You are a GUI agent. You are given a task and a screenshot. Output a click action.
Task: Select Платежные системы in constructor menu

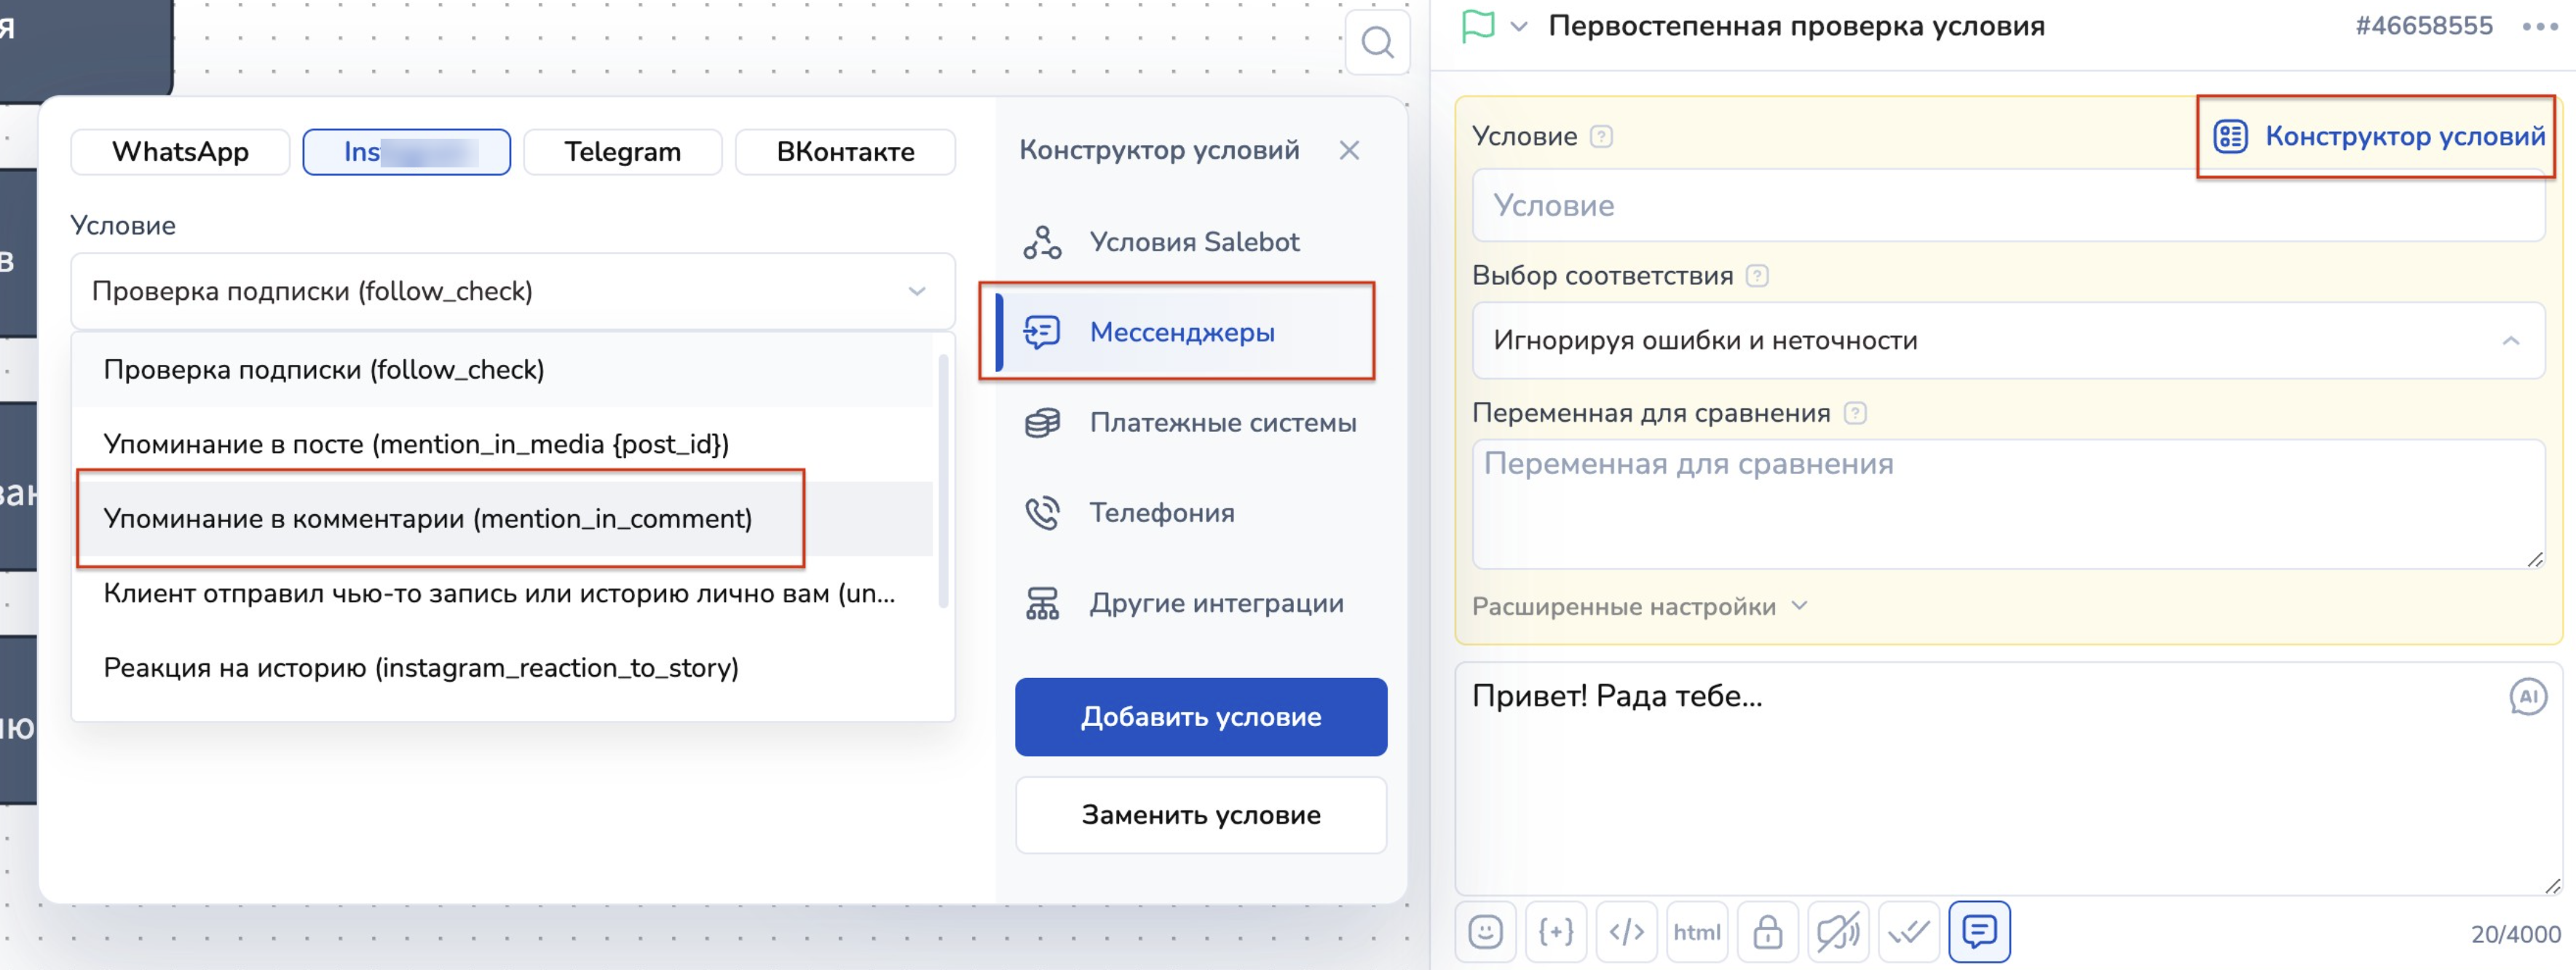pos(1221,423)
